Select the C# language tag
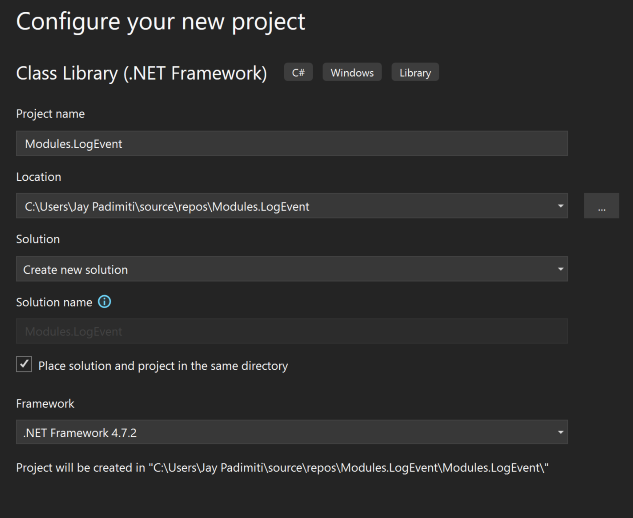The height and width of the screenshot is (518, 633). (x=298, y=72)
